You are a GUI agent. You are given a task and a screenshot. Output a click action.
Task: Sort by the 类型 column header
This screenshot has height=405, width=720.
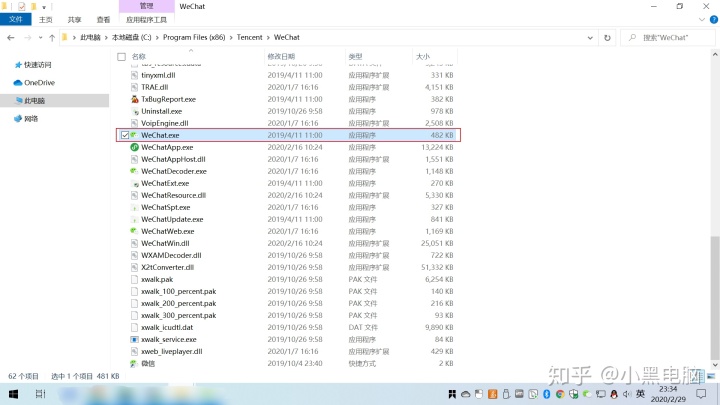point(355,56)
